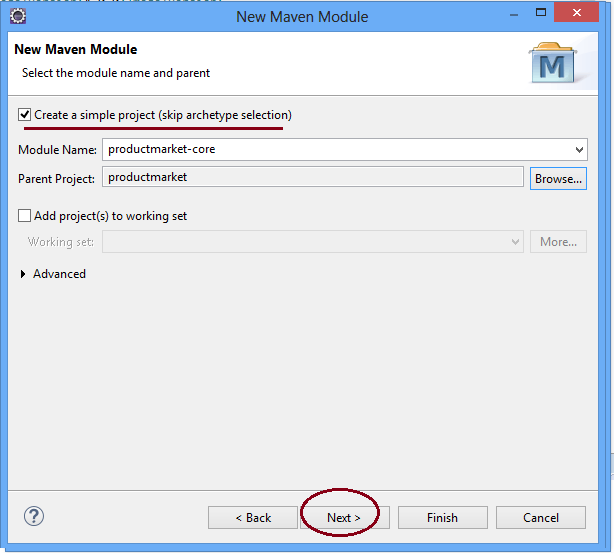Focus the Module Name input field

(345, 149)
